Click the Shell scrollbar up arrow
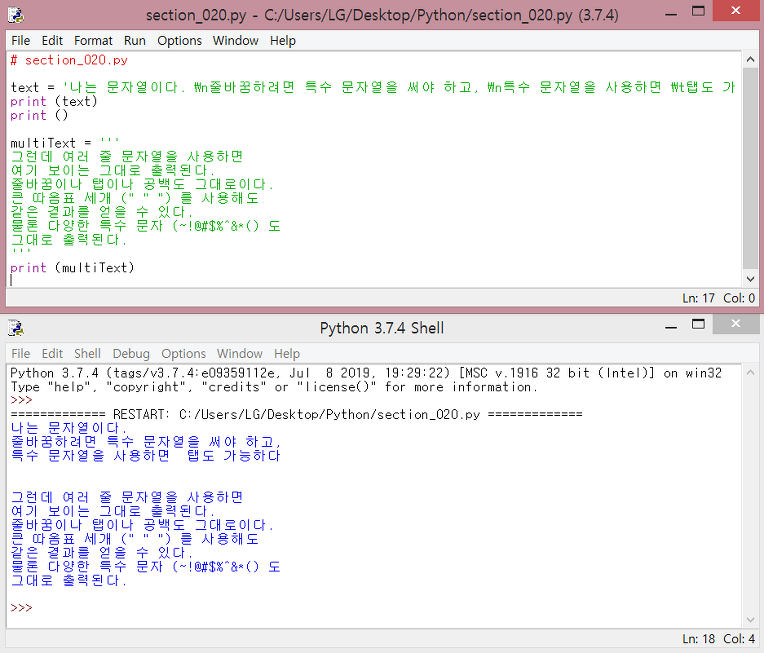Screen dimensions: 764x653 750,372
